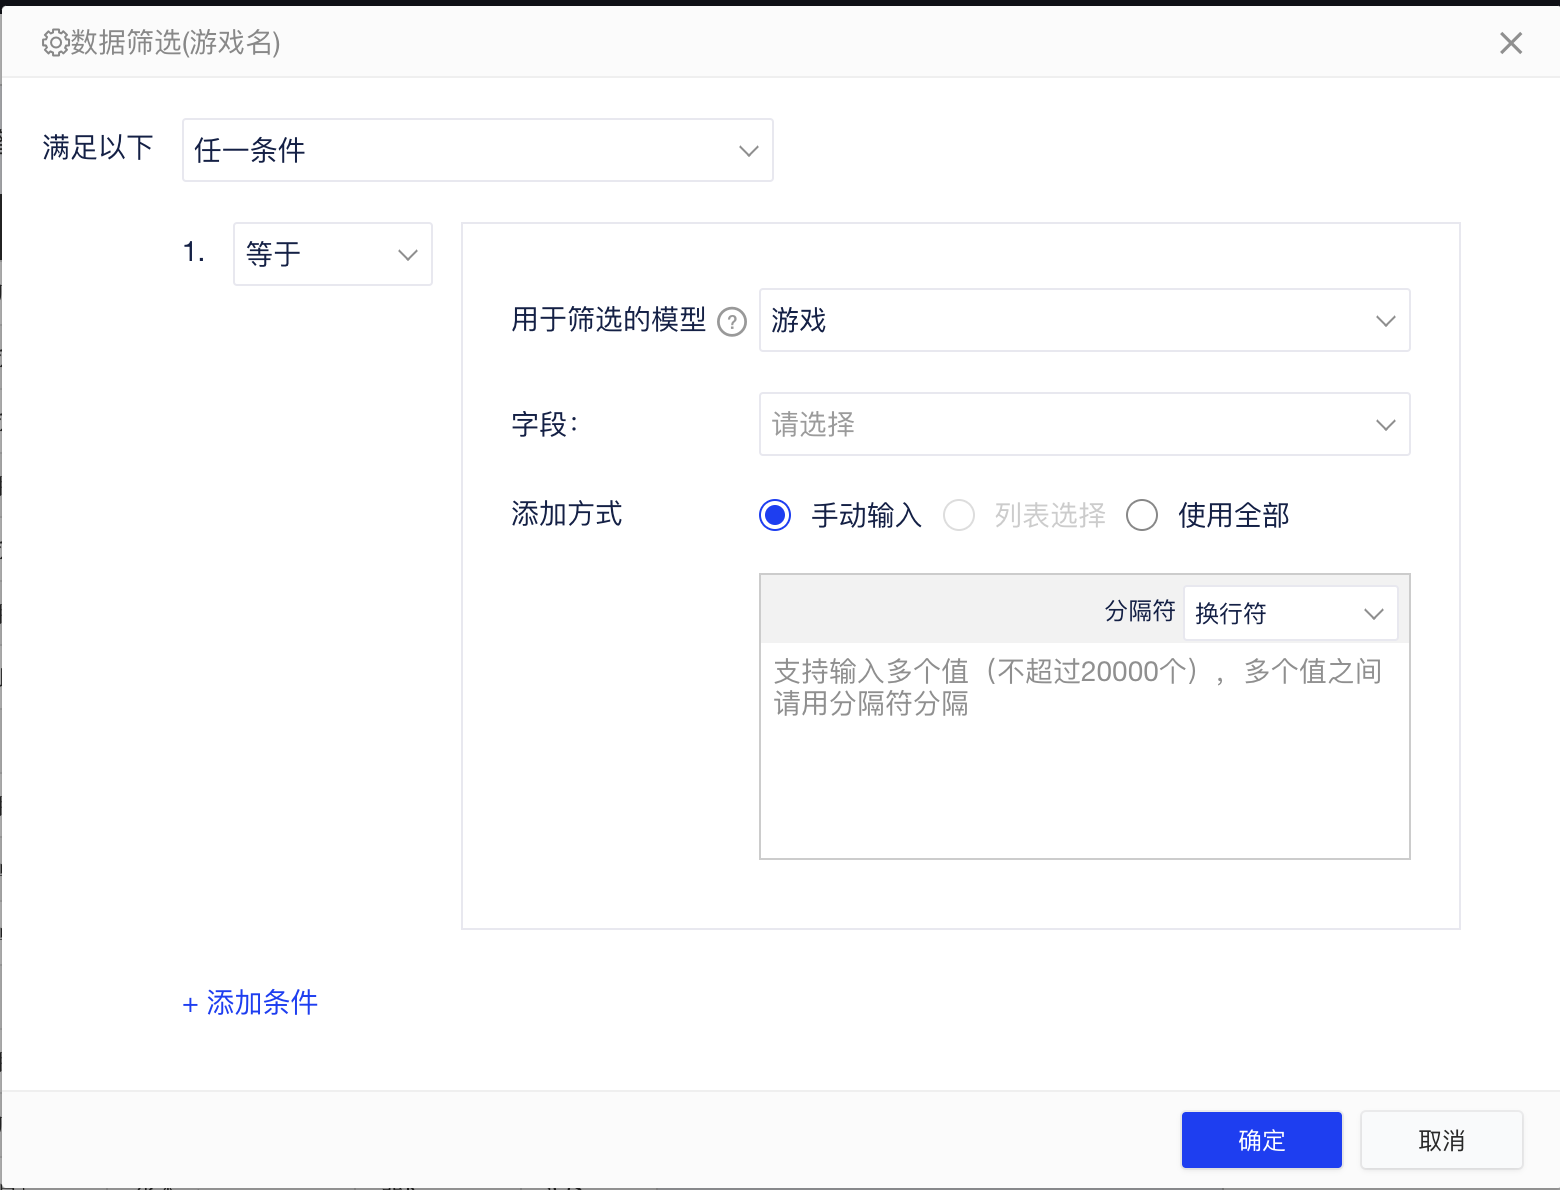Click 添加条件 to add a condition

[x=249, y=1003]
